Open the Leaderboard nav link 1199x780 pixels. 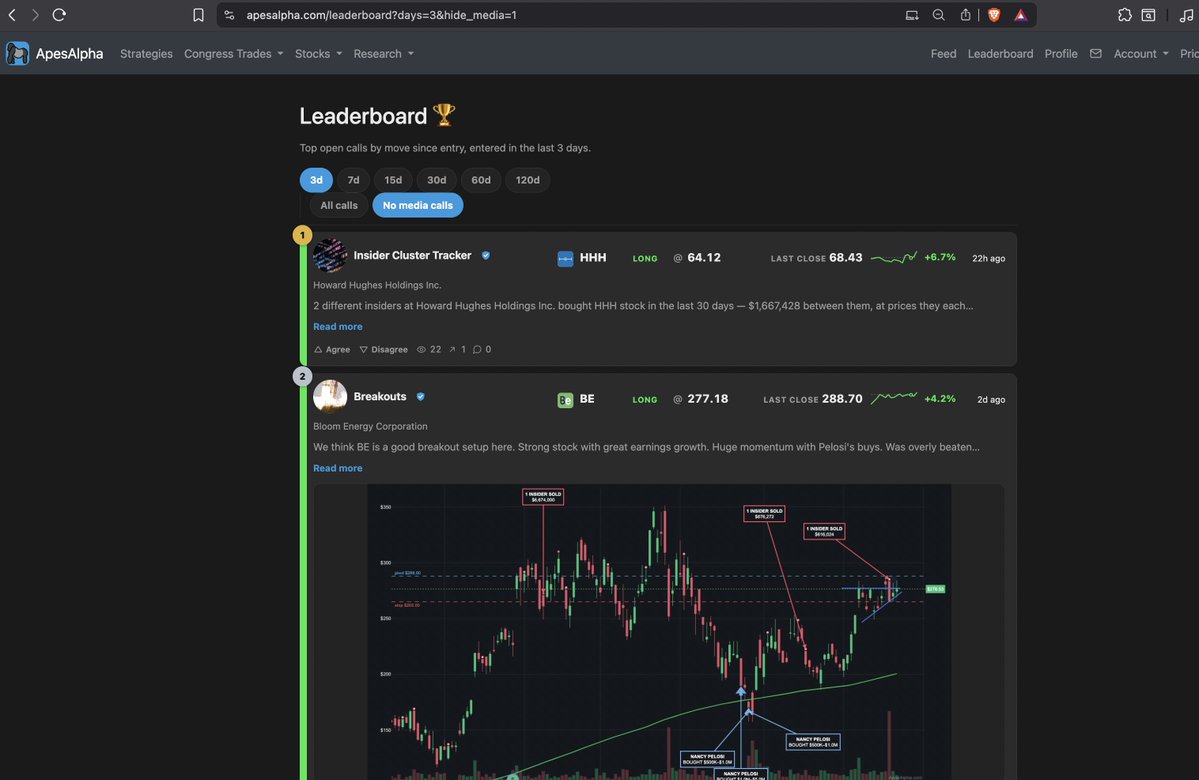[1000, 54]
